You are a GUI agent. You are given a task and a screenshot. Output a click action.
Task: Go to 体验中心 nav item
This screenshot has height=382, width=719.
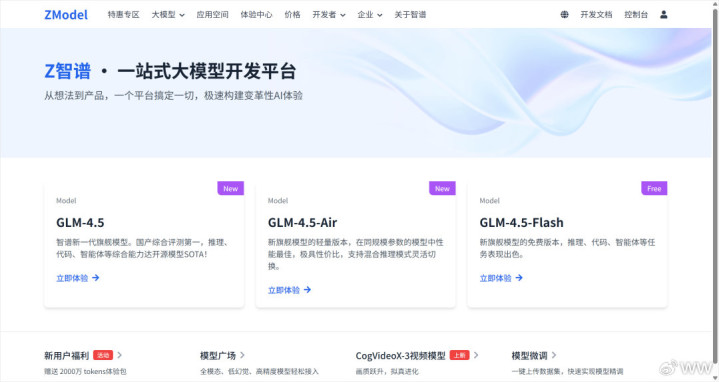pyautogui.click(x=256, y=15)
